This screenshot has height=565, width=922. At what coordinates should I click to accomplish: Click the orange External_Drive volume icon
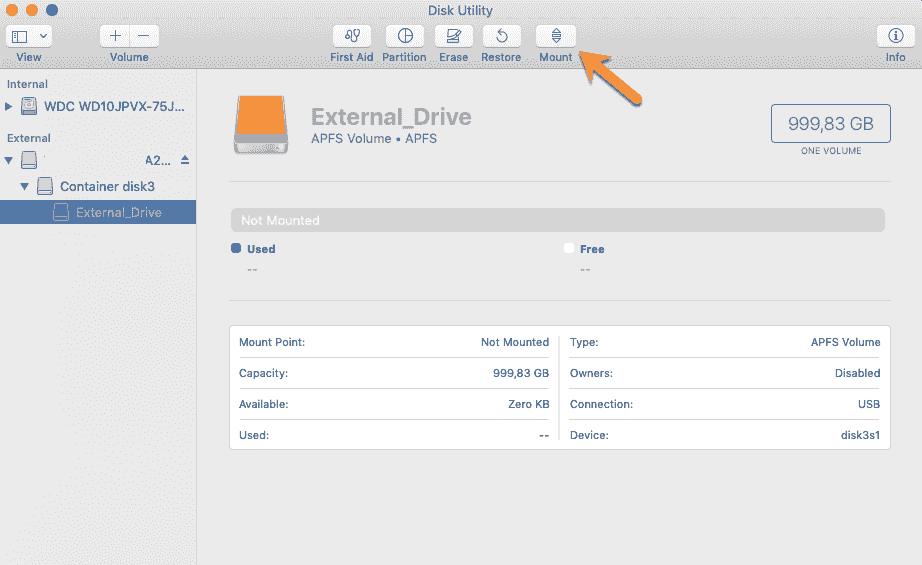[261, 125]
